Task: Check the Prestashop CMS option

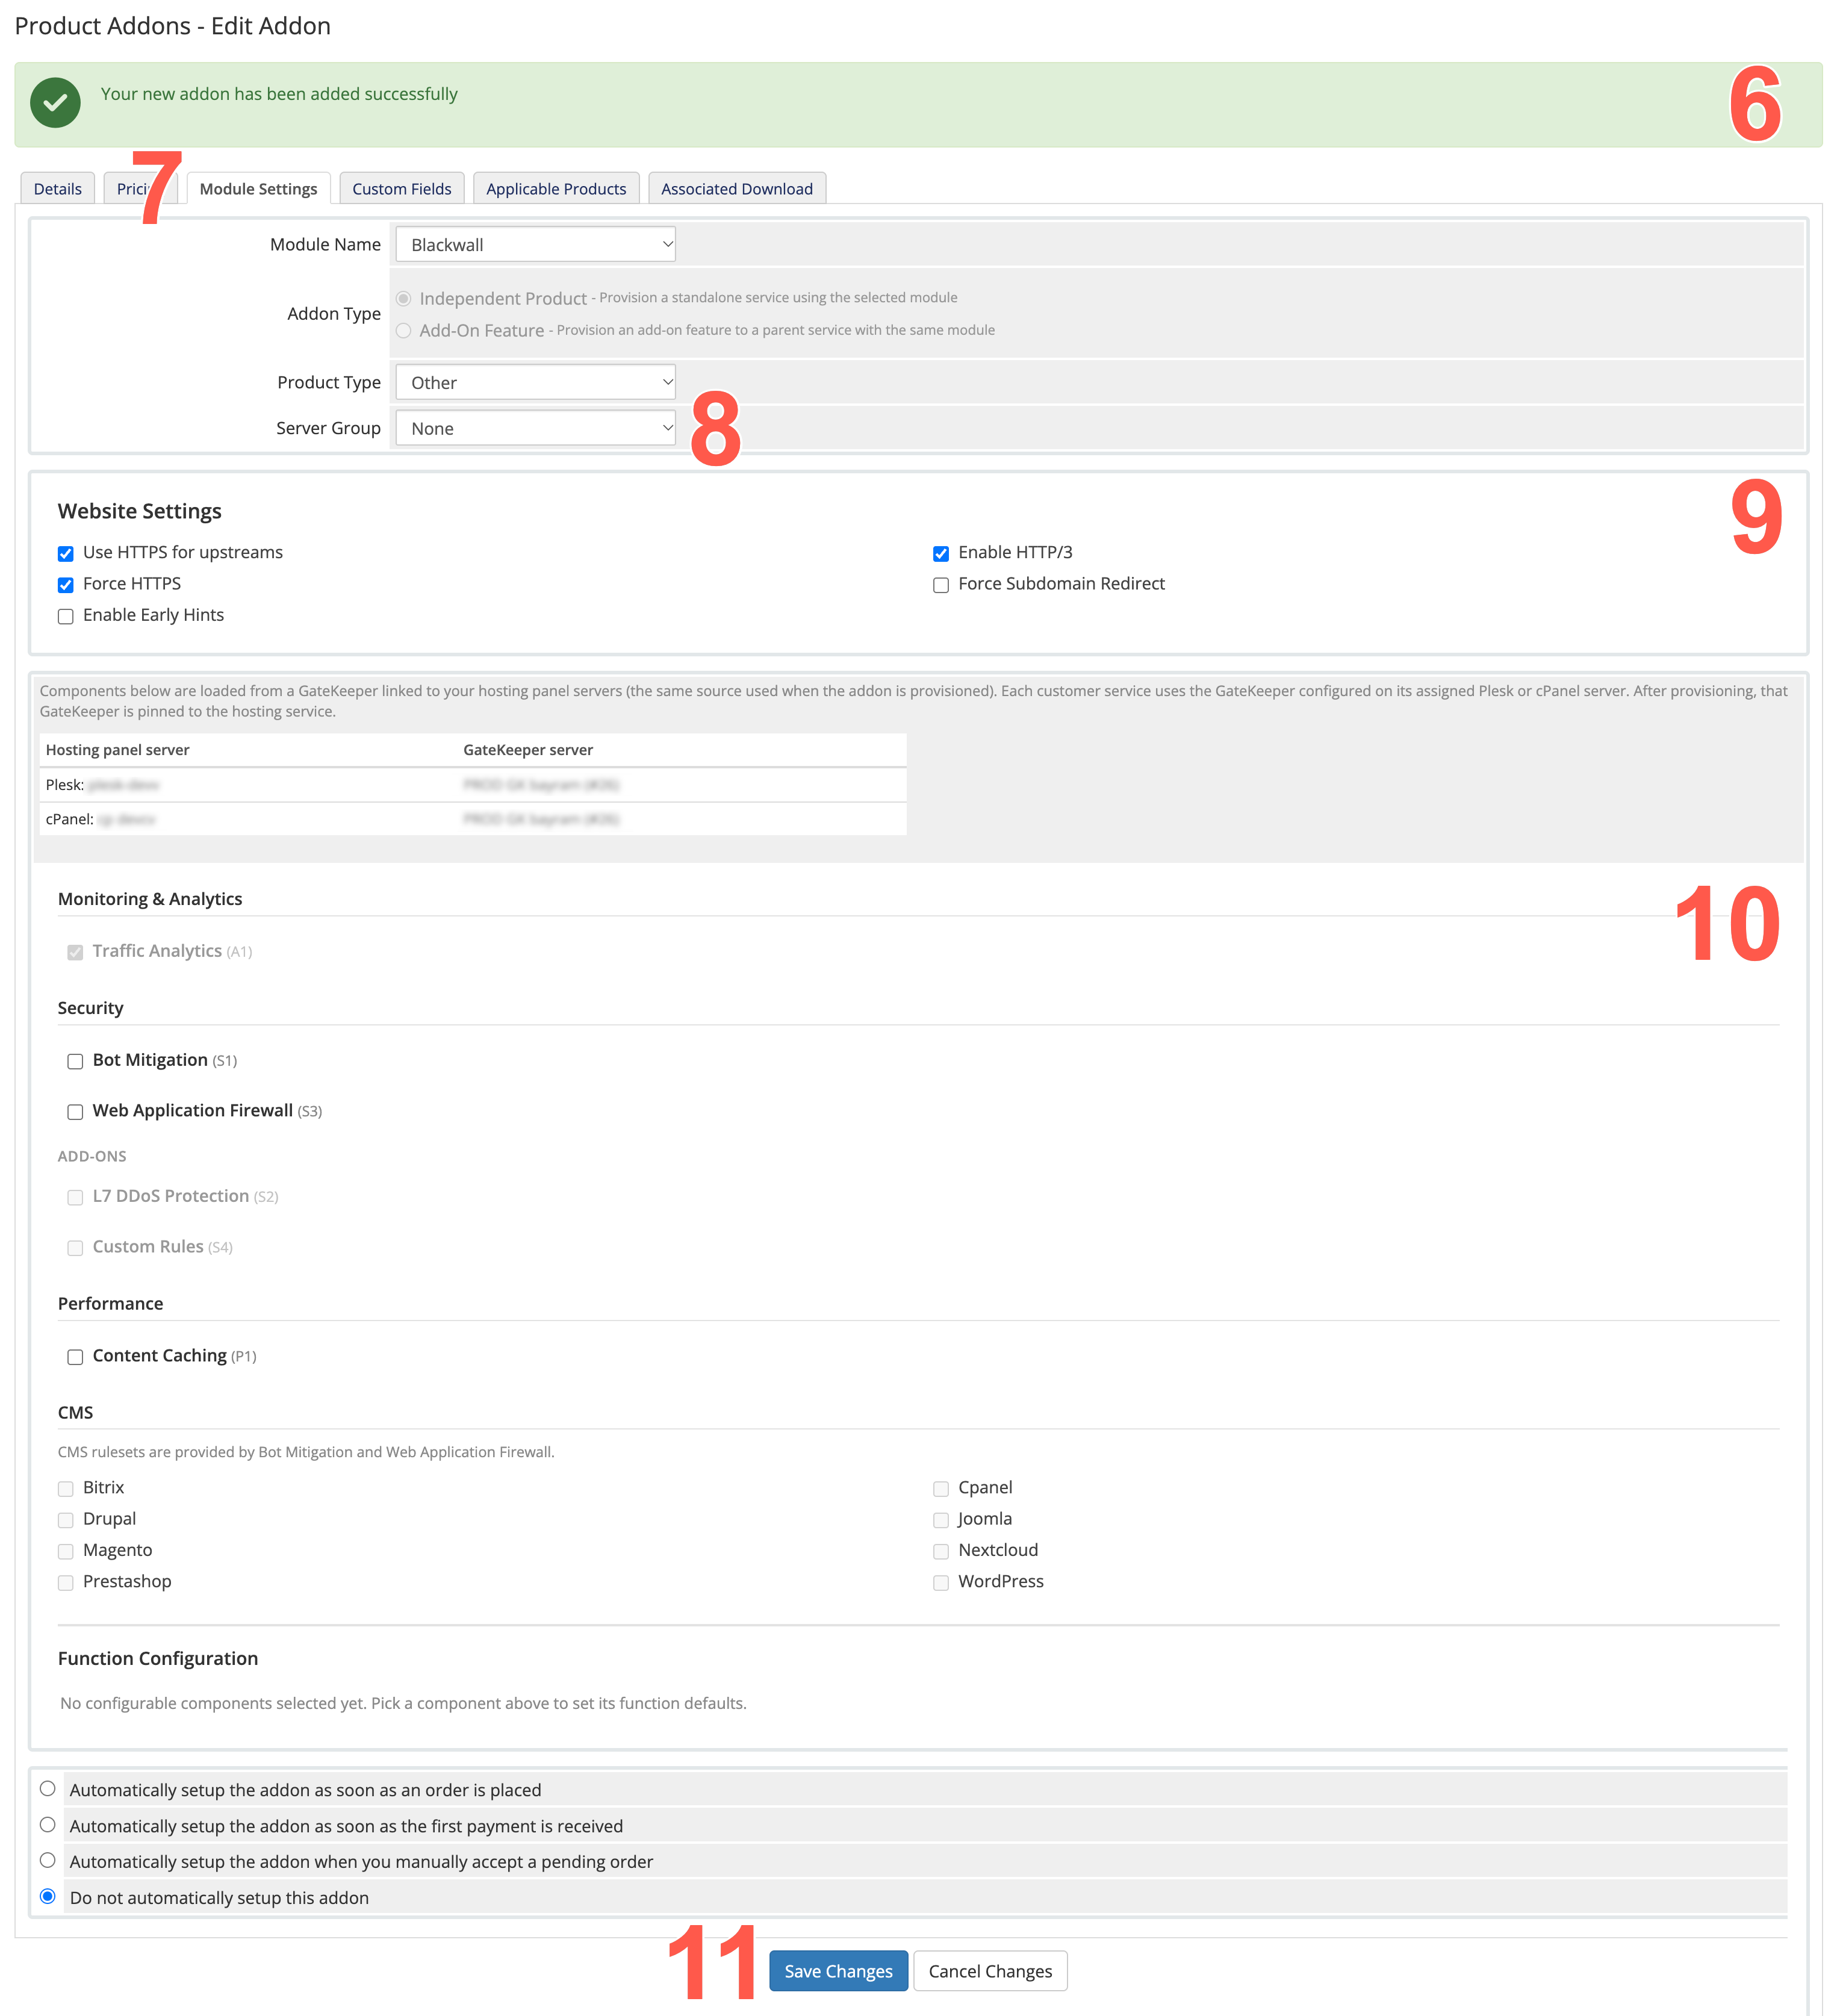Action: [x=66, y=1582]
